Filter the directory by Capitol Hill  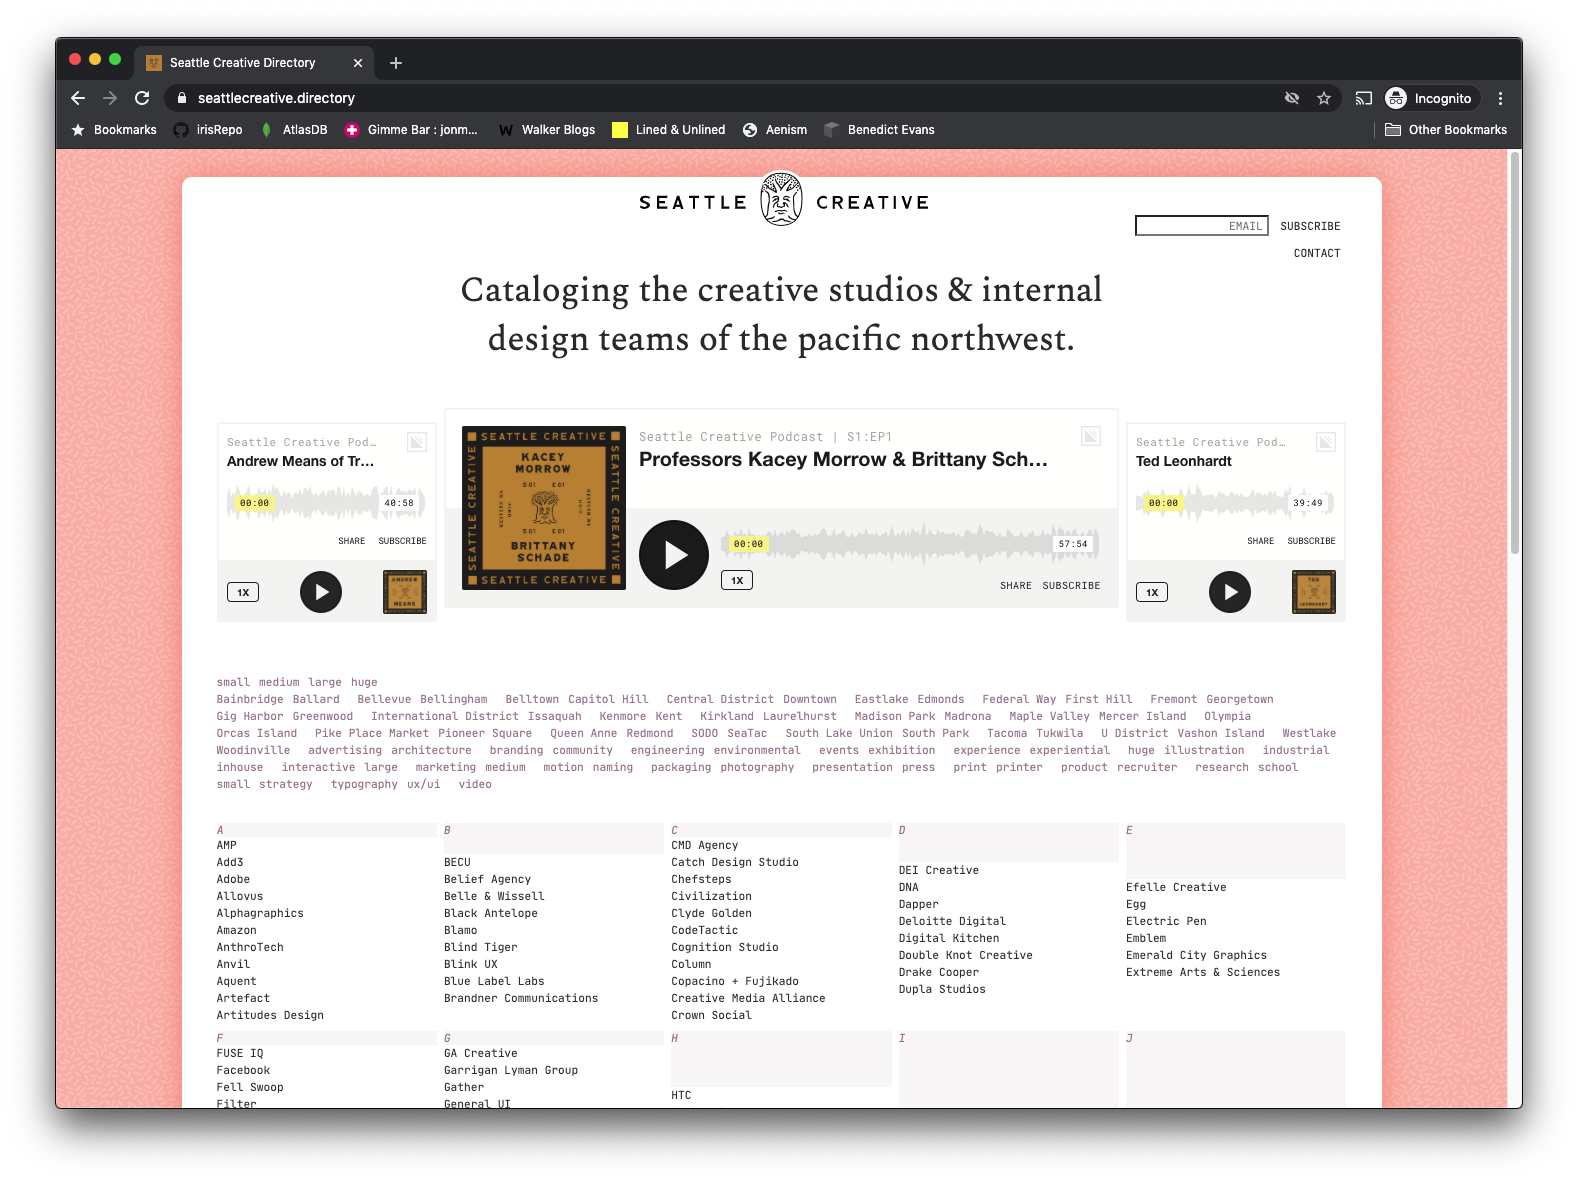click(x=608, y=700)
